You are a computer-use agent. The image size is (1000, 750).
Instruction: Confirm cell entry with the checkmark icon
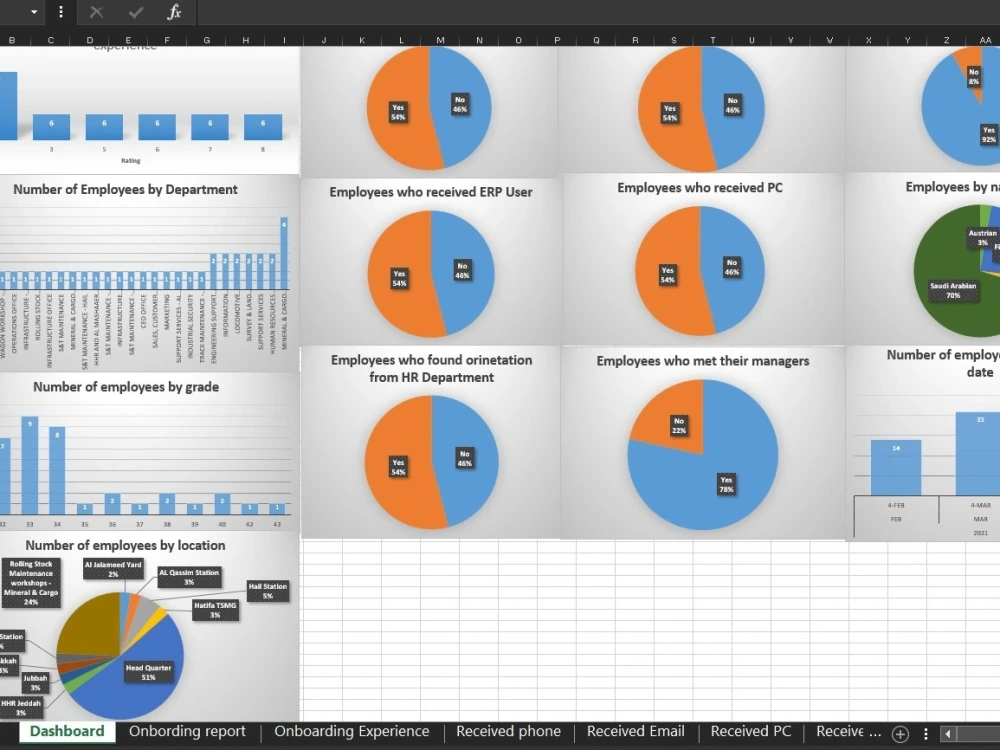137,13
